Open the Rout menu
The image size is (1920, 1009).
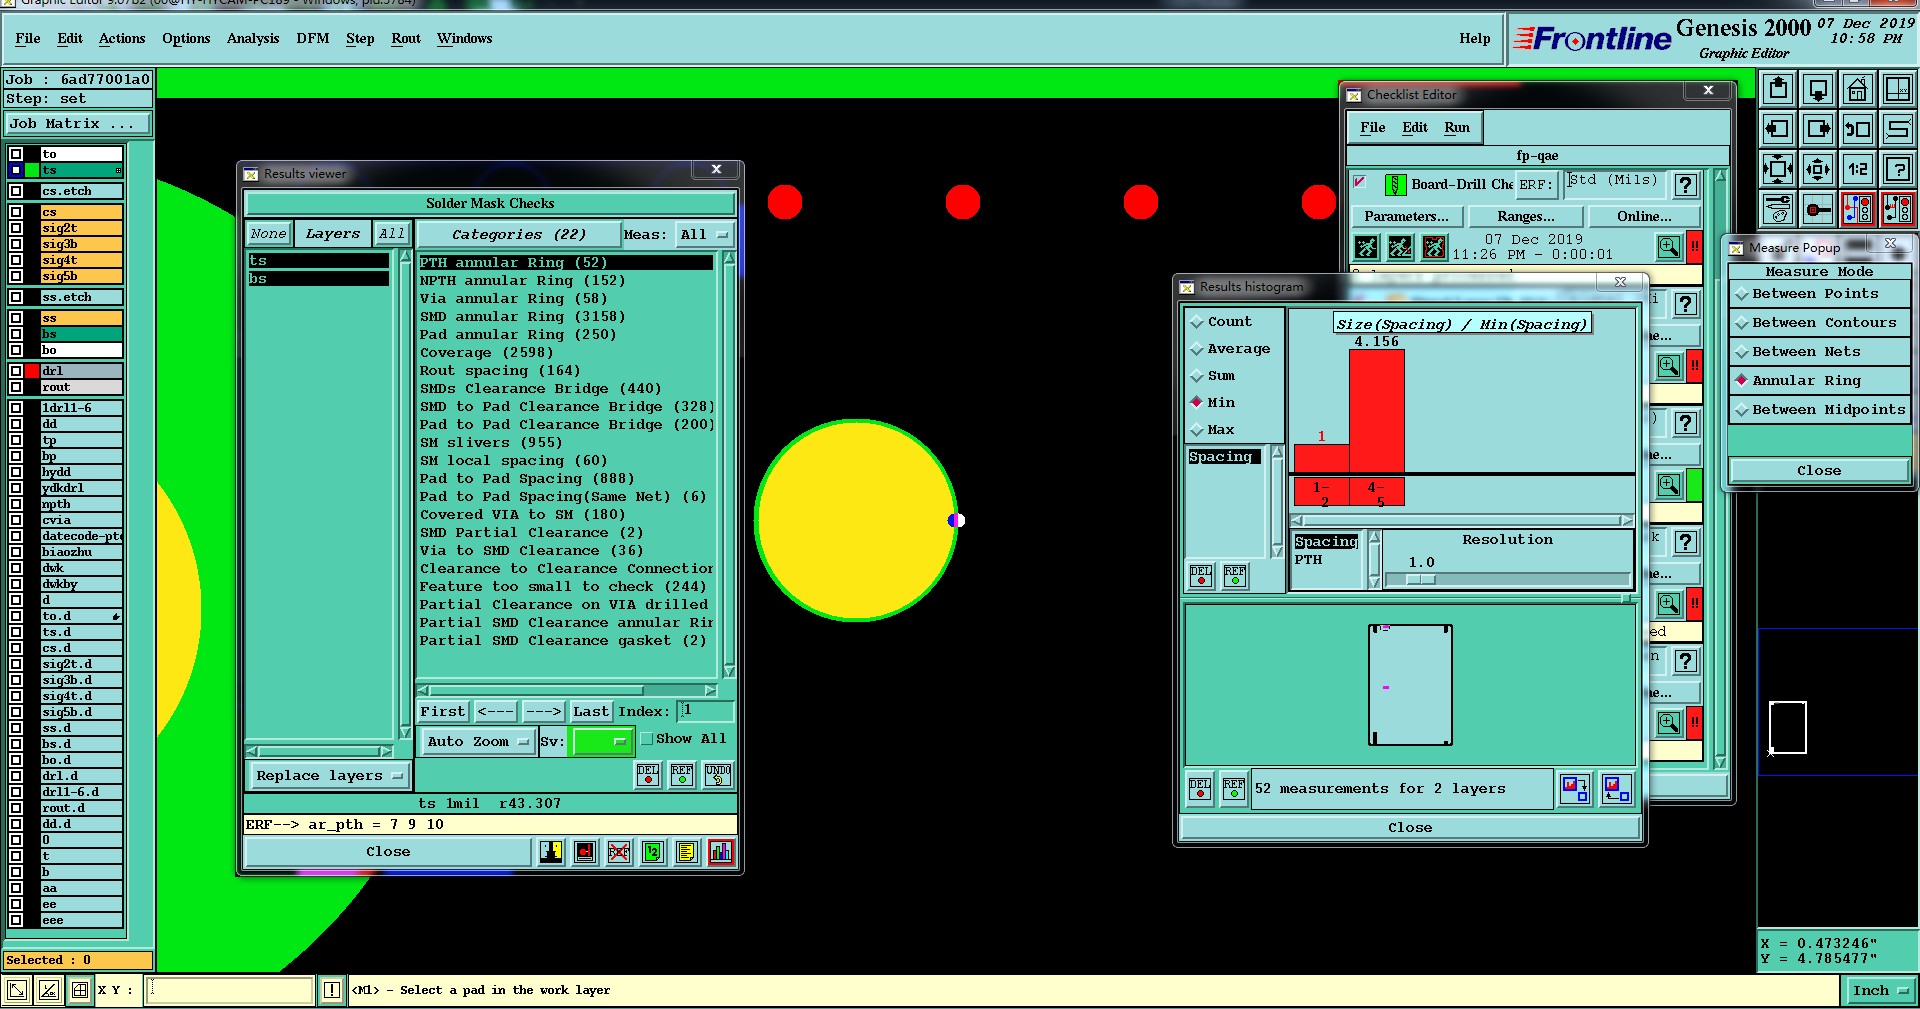tap(406, 39)
